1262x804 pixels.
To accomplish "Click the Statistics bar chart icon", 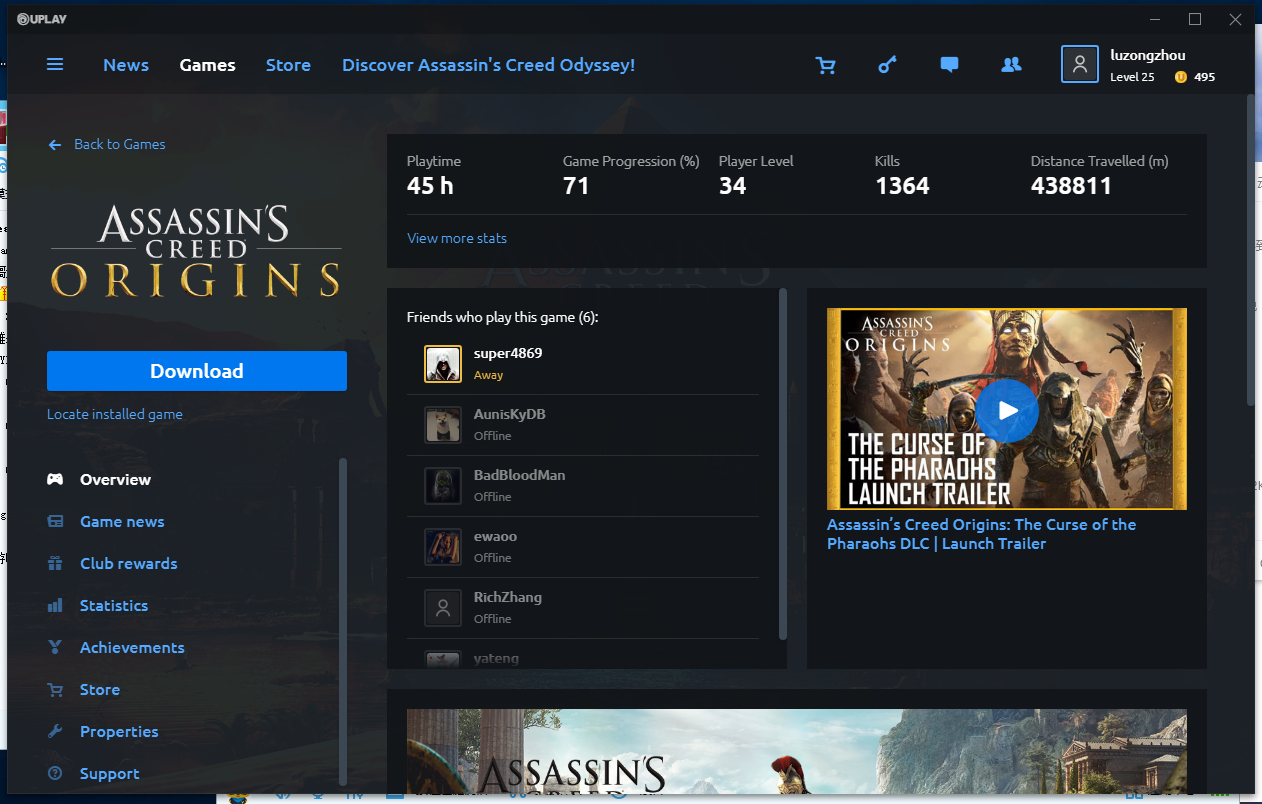I will [x=56, y=605].
